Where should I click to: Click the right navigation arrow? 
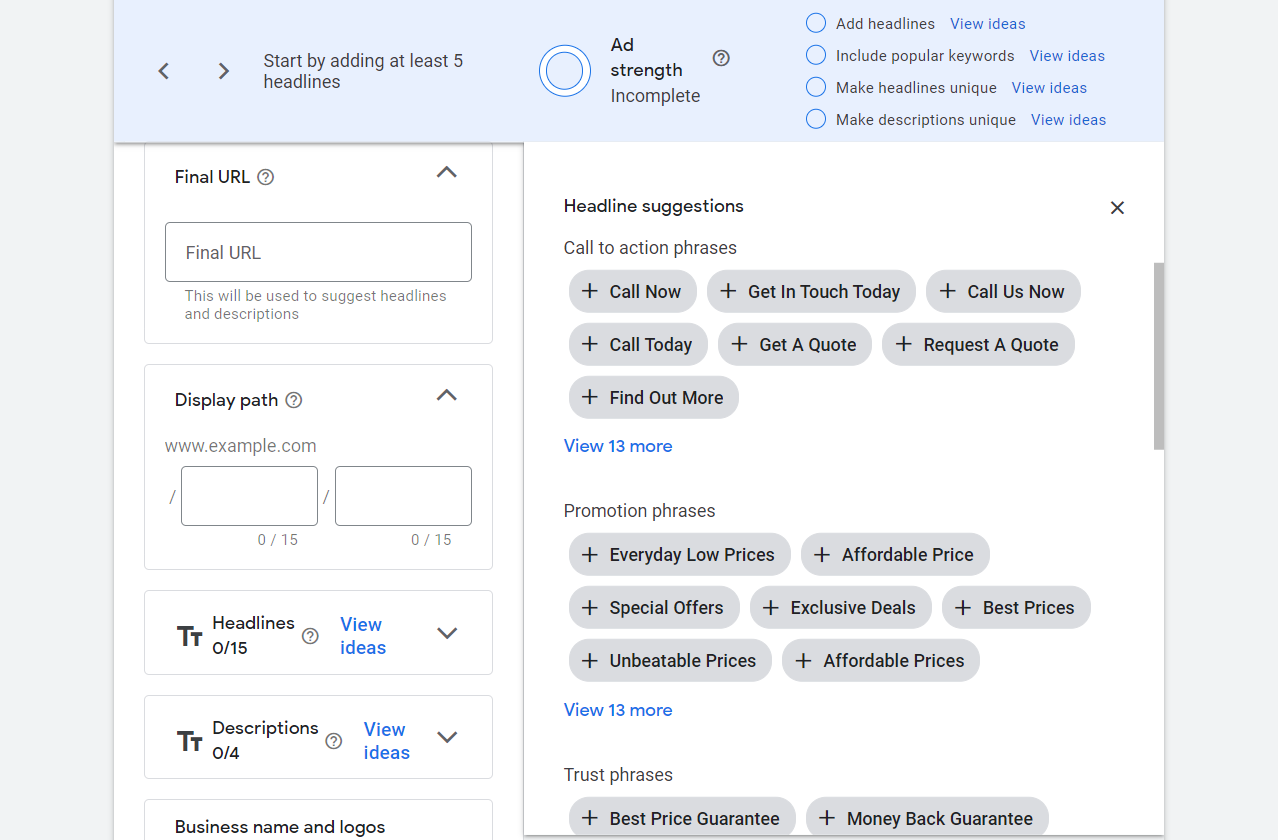222,71
